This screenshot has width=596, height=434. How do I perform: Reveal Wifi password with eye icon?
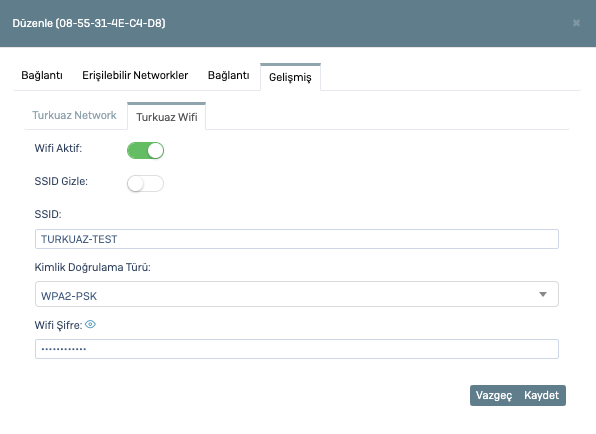[90, 325]
